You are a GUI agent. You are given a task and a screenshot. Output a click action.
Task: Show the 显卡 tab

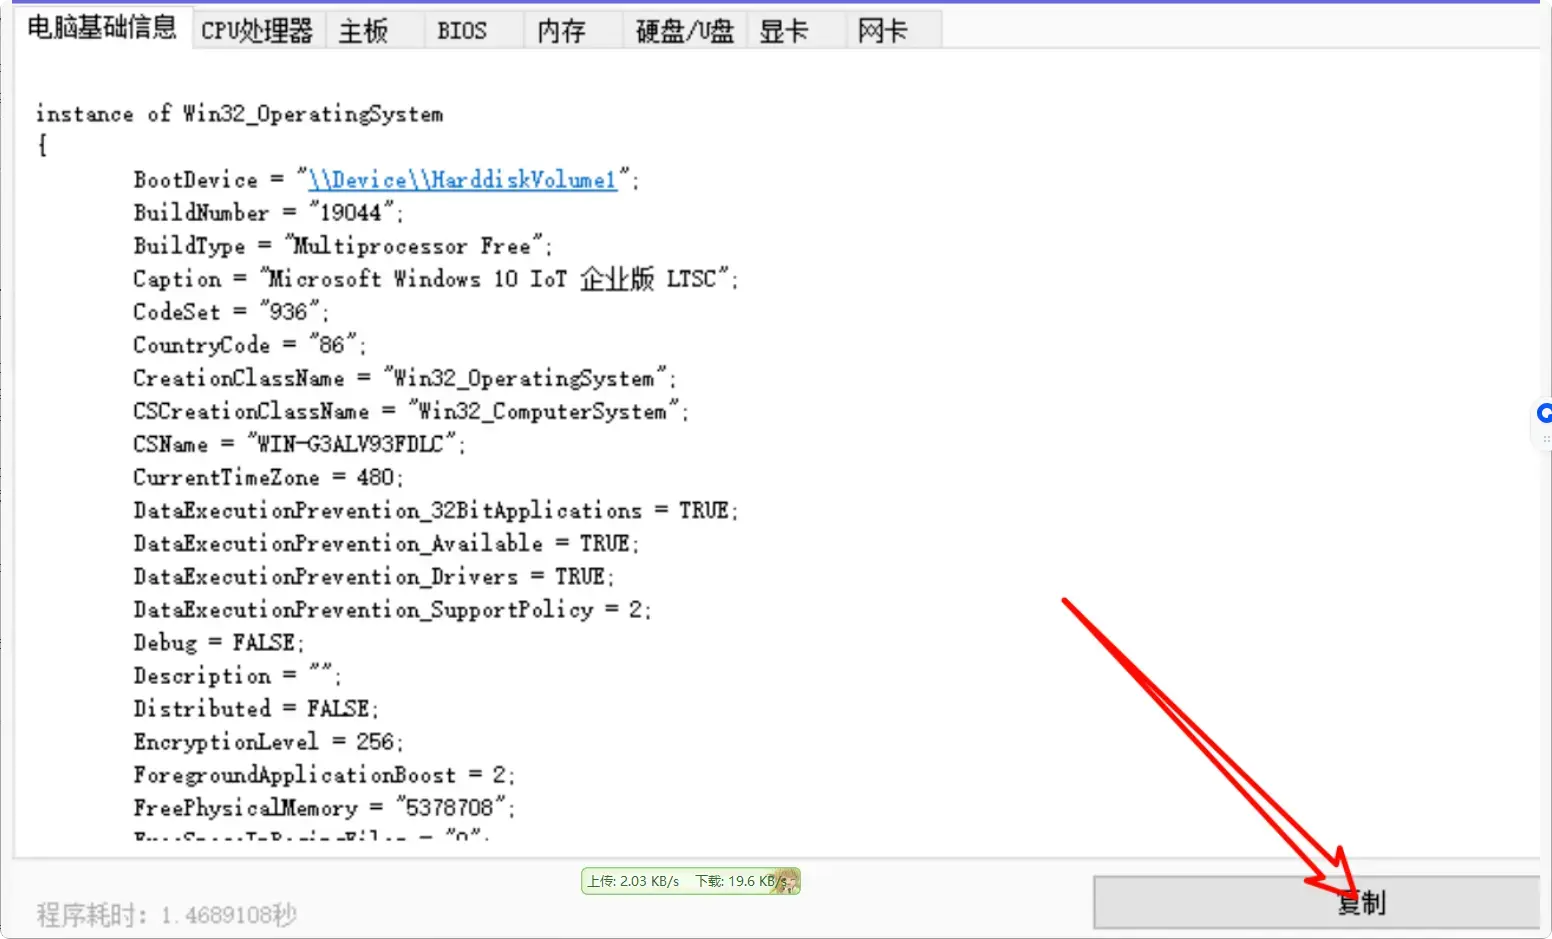[783, 31]
